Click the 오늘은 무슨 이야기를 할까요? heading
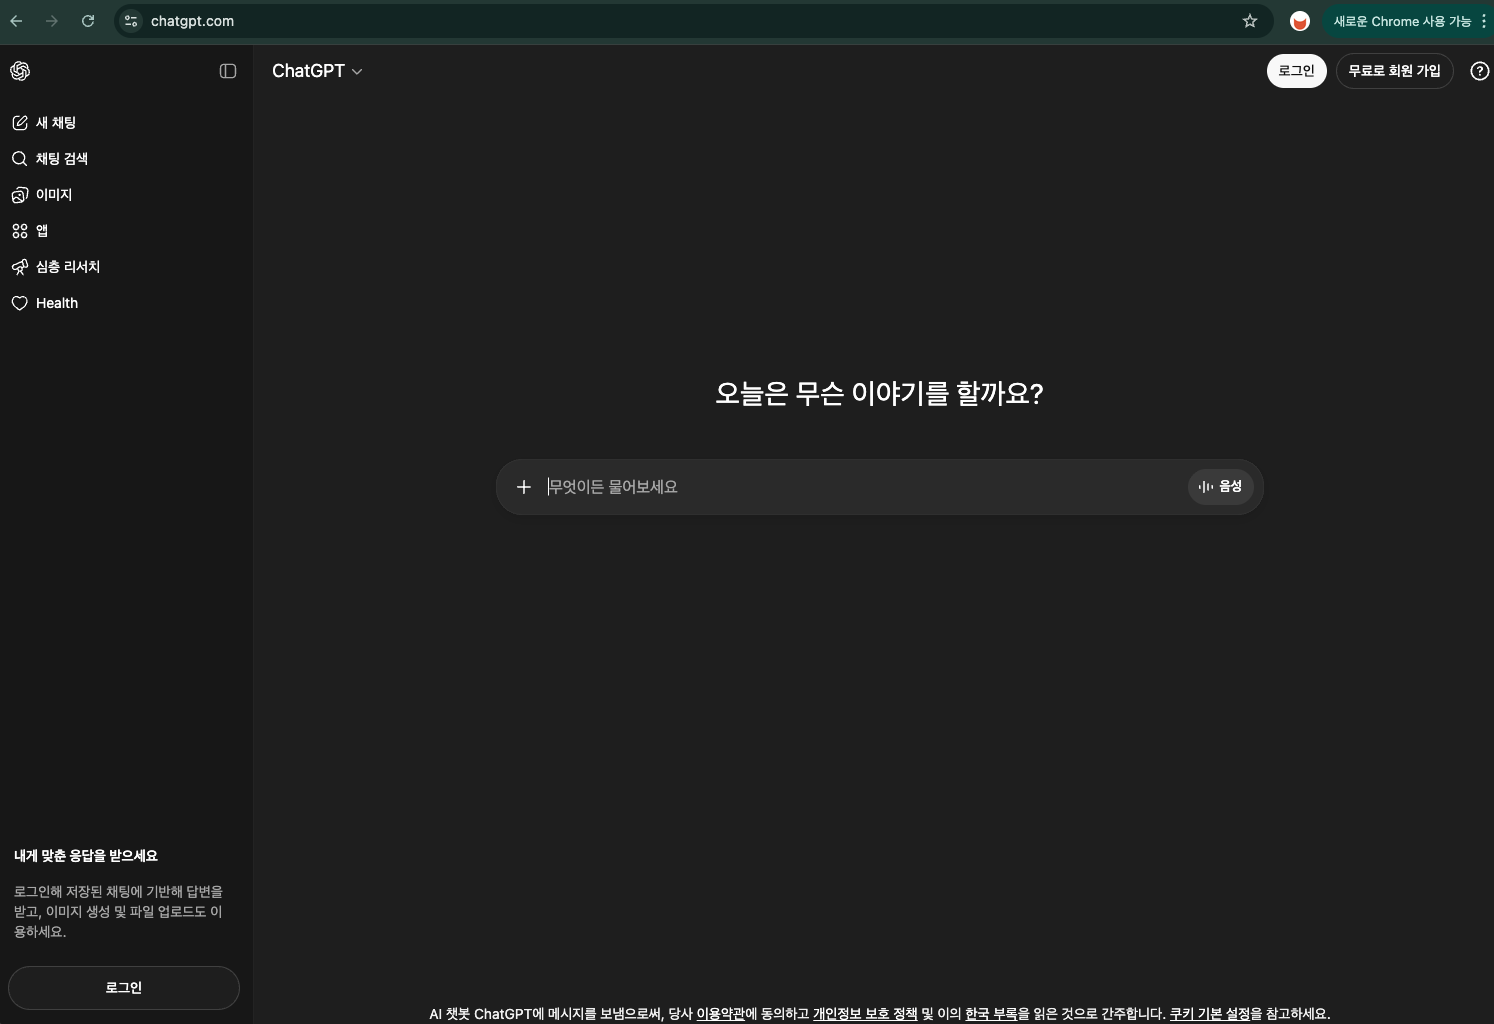This screenshot has width=1494, height=1024. pos(879,393)
